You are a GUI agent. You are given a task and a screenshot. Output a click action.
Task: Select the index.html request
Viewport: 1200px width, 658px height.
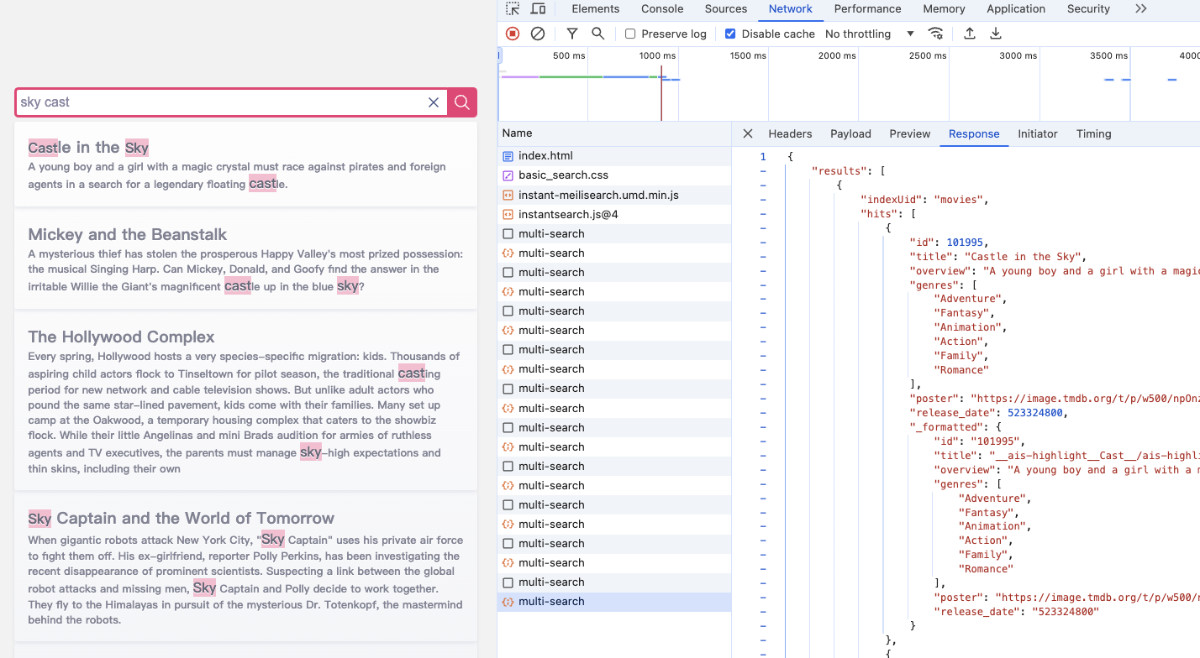545,156
